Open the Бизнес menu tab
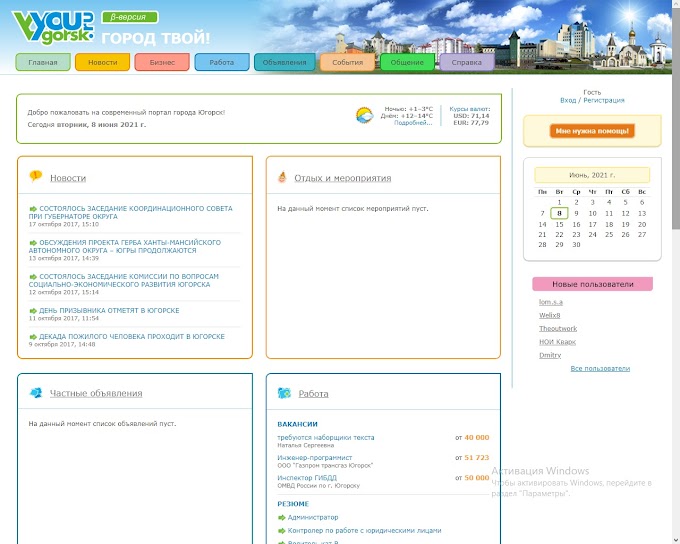This screenshot has width=680, height=544. tap(162, 62)
